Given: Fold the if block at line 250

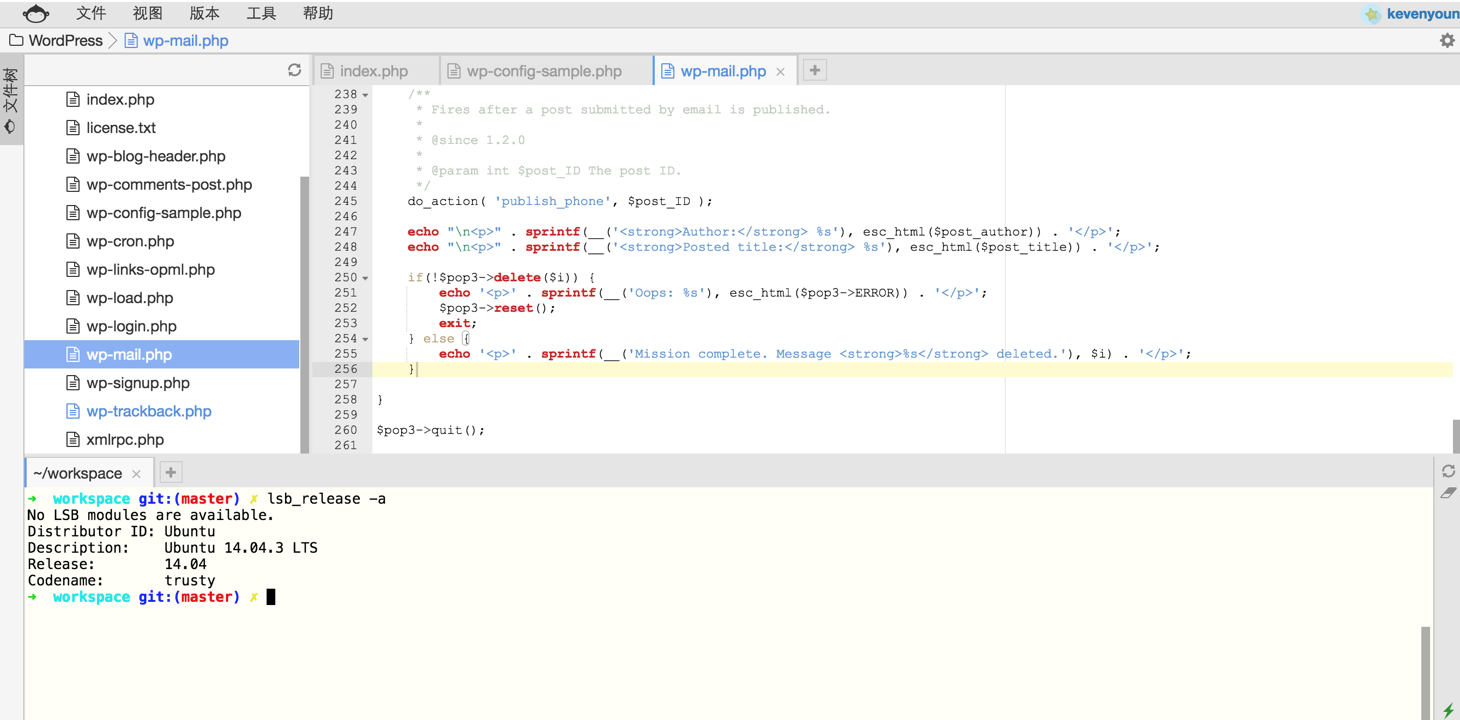Looking at the screenshot, I should point(365,278).
